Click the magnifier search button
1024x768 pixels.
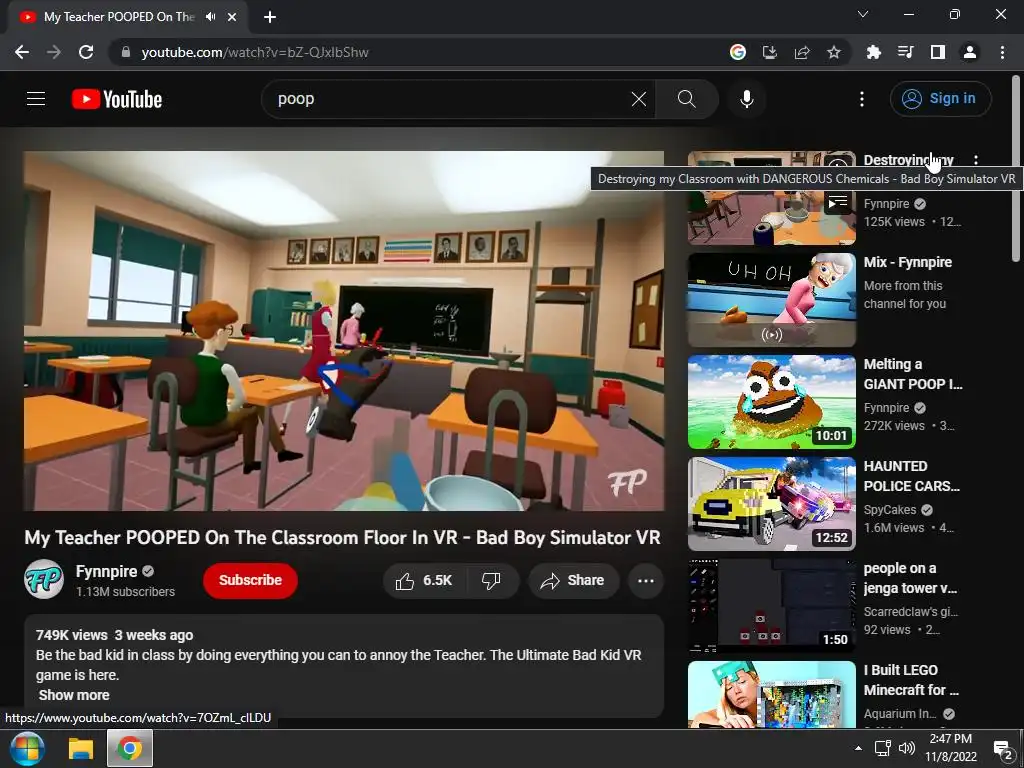(x=686, y=99)
